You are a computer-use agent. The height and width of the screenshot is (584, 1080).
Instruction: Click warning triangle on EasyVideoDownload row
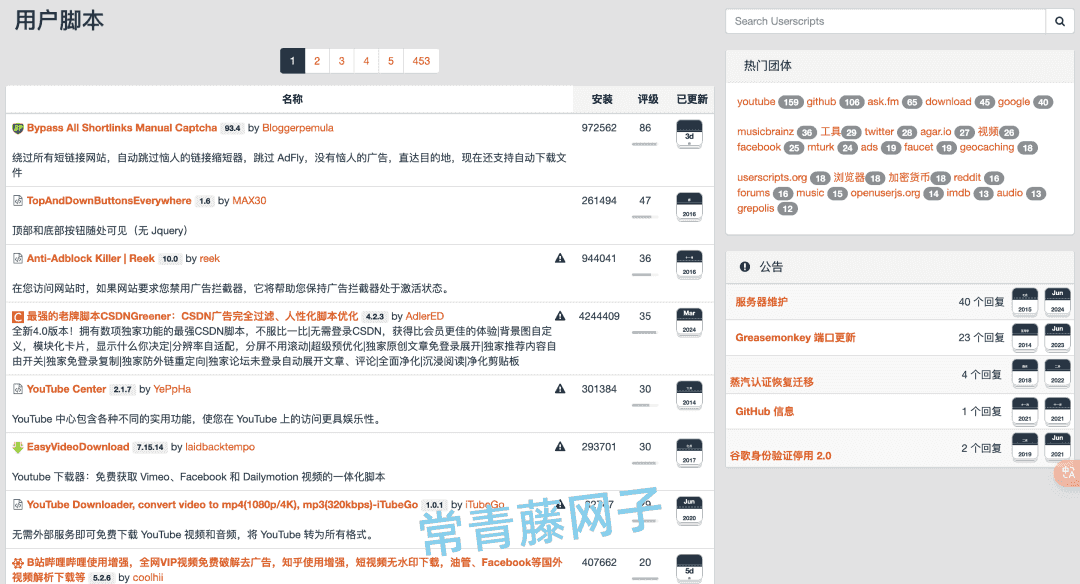click(560, 447)
